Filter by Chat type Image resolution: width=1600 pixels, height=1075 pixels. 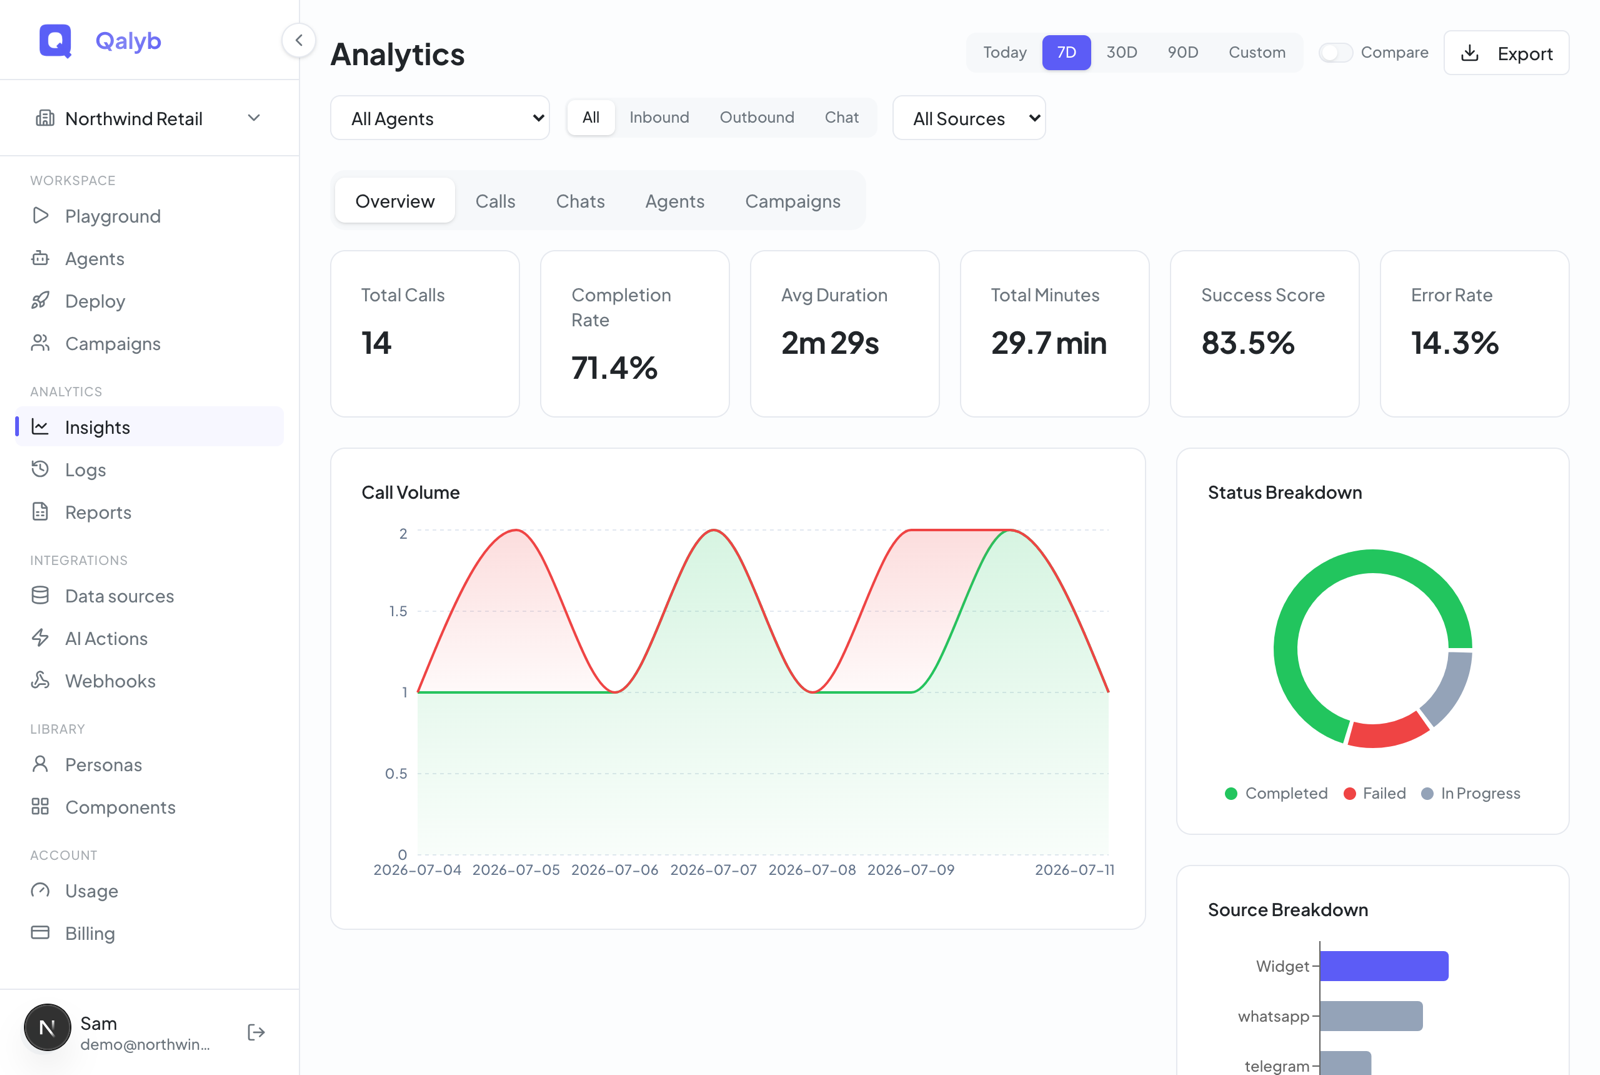pos(842,117)
